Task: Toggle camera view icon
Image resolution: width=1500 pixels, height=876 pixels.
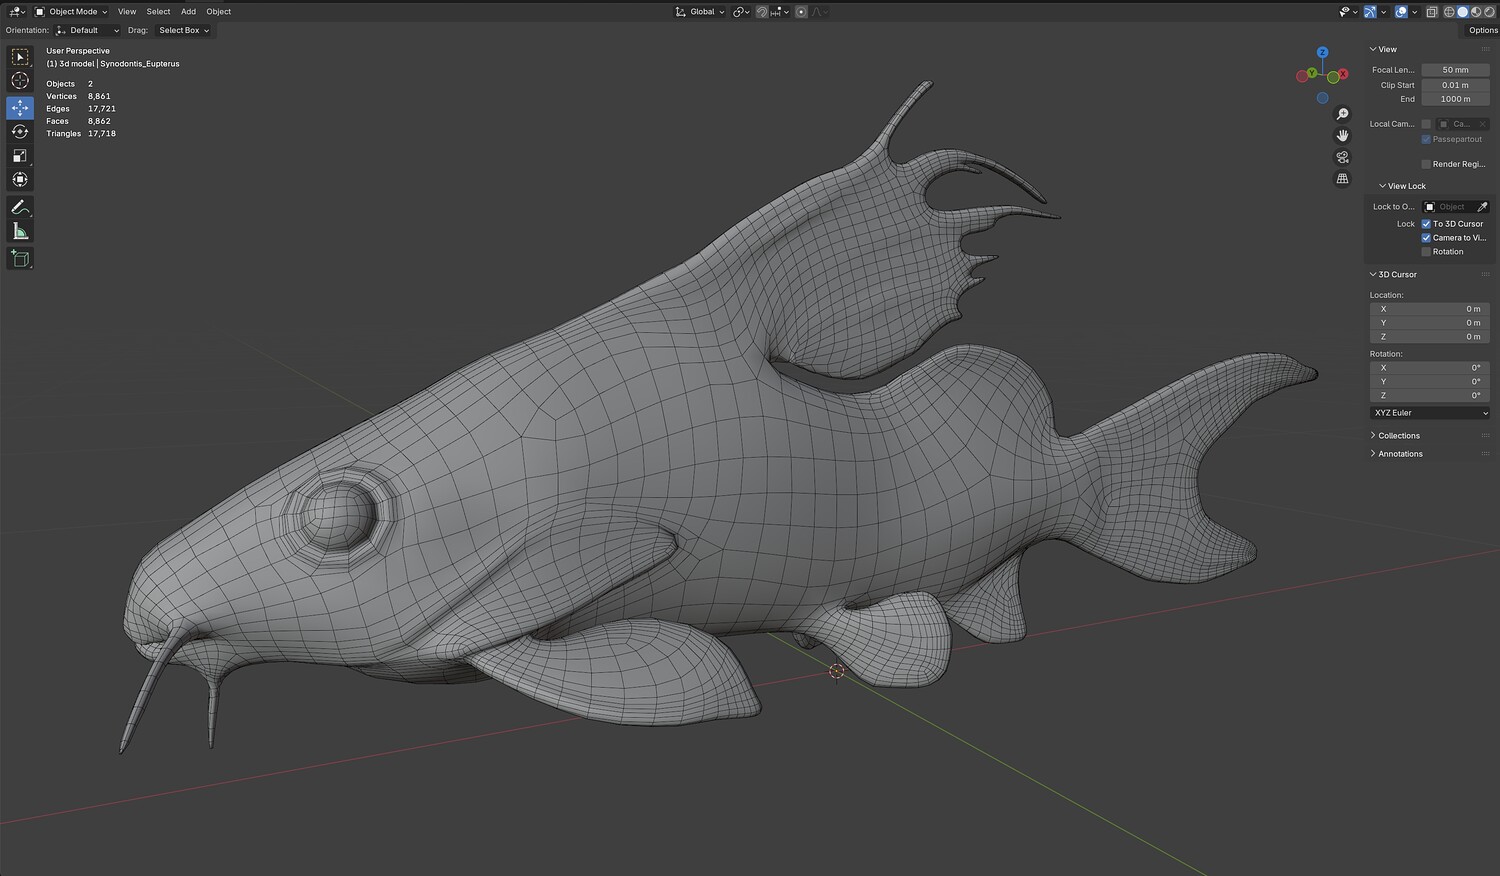Action: (x=1342, y=157)
